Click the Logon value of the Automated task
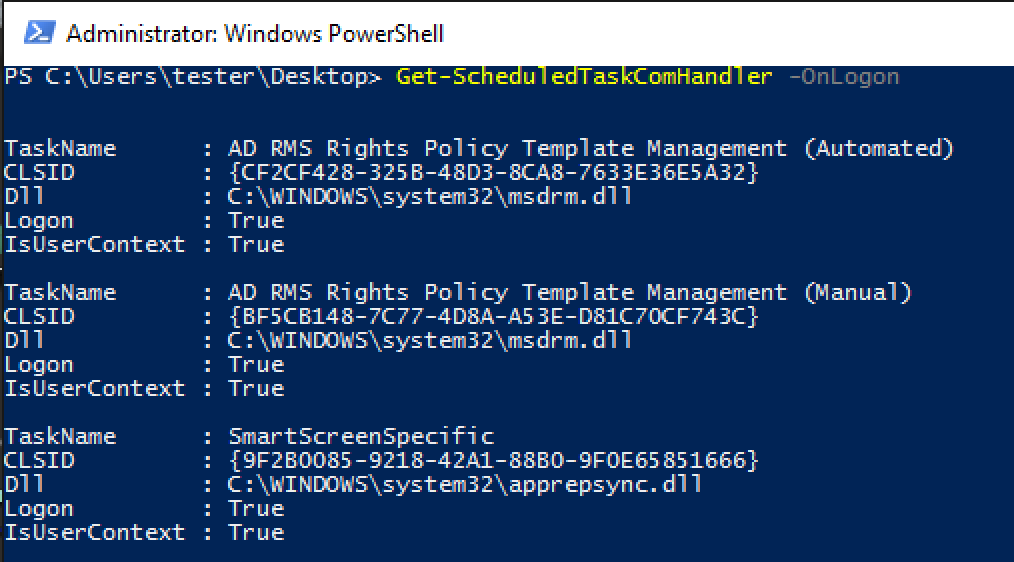The image size is (1014, 562). pos(255,220)
